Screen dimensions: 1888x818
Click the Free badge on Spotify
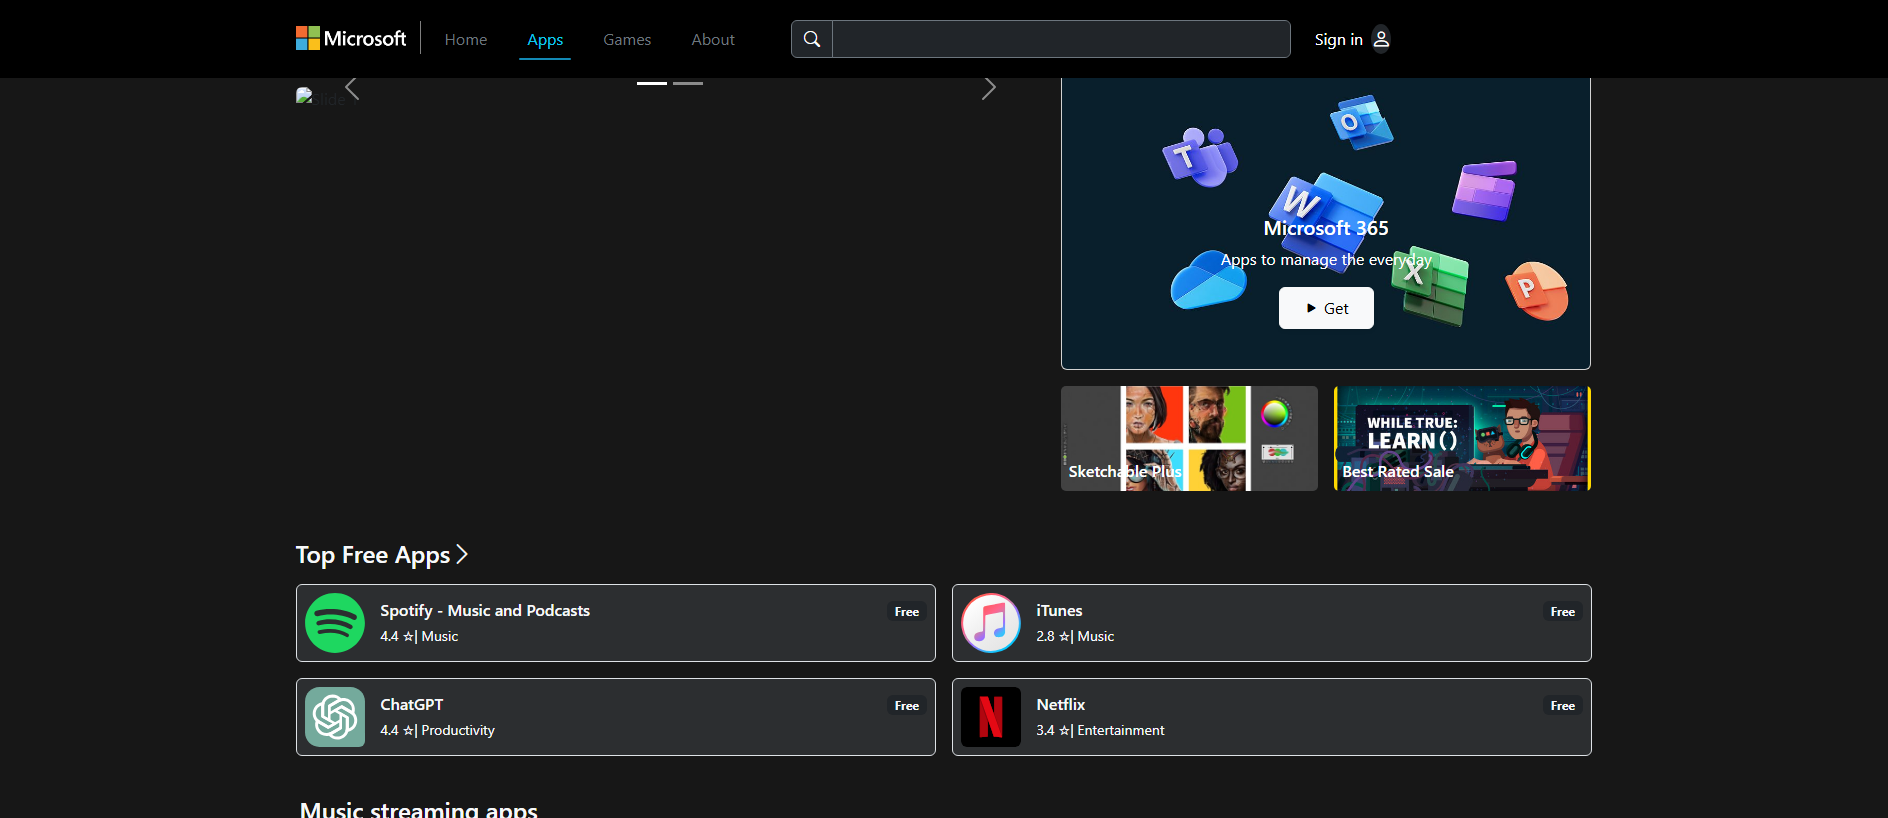[x=907, y=612]
